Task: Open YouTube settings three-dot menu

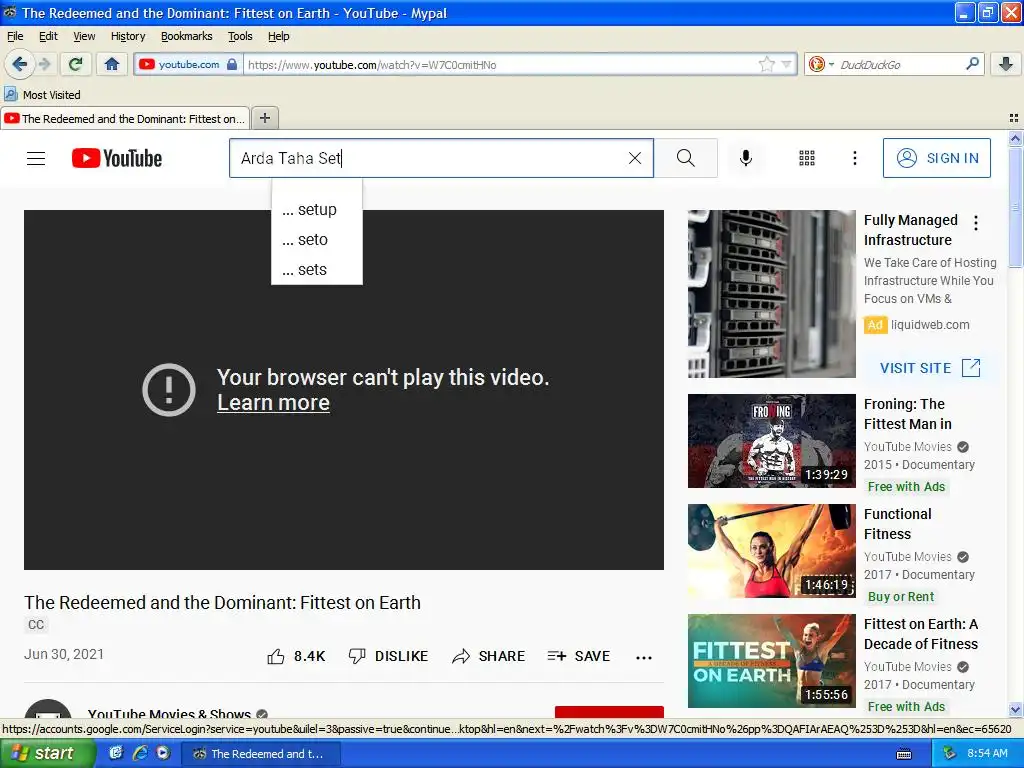Action: [x=854, y=158]
